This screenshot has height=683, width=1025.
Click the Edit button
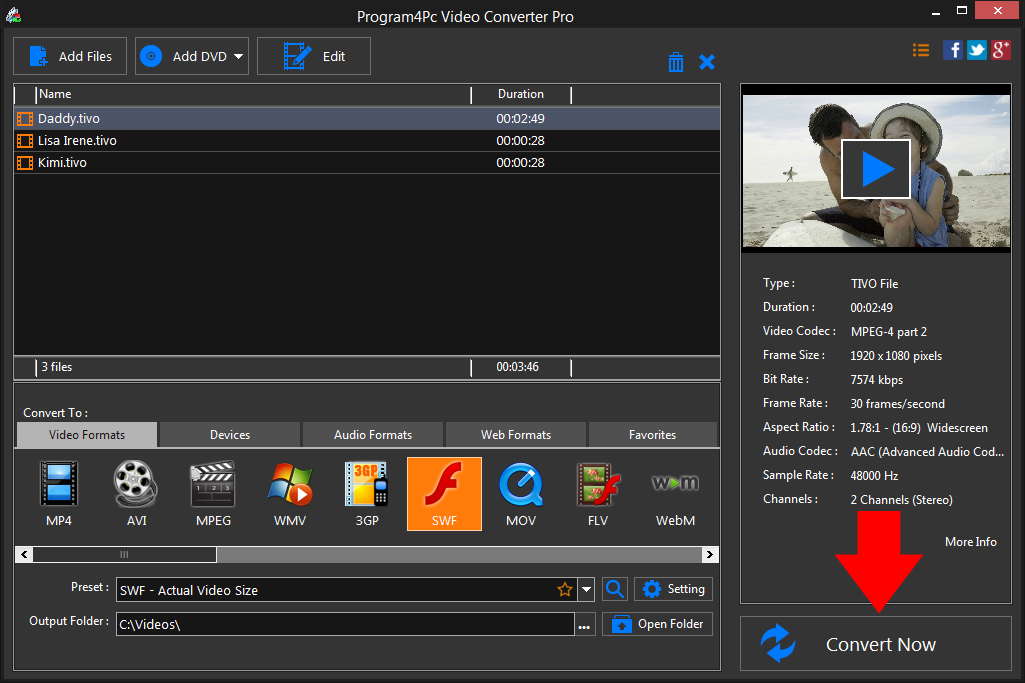[x=314, y=56]
